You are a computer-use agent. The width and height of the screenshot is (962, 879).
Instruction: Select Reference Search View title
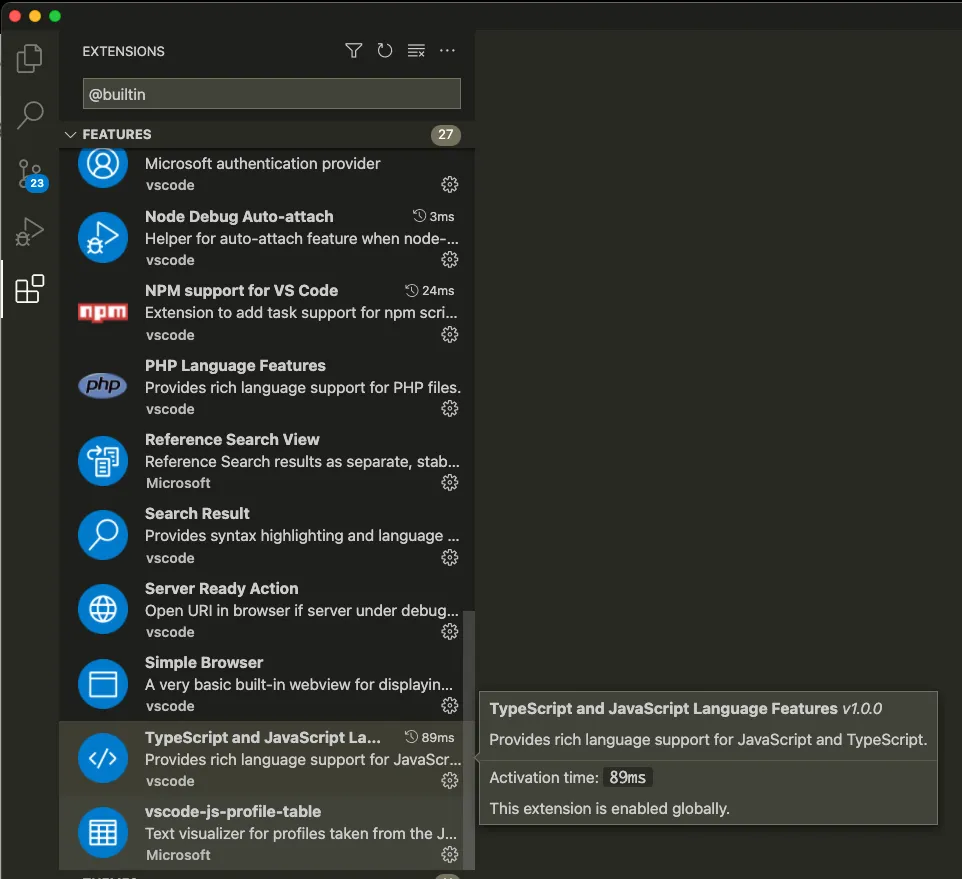point(233,440)
